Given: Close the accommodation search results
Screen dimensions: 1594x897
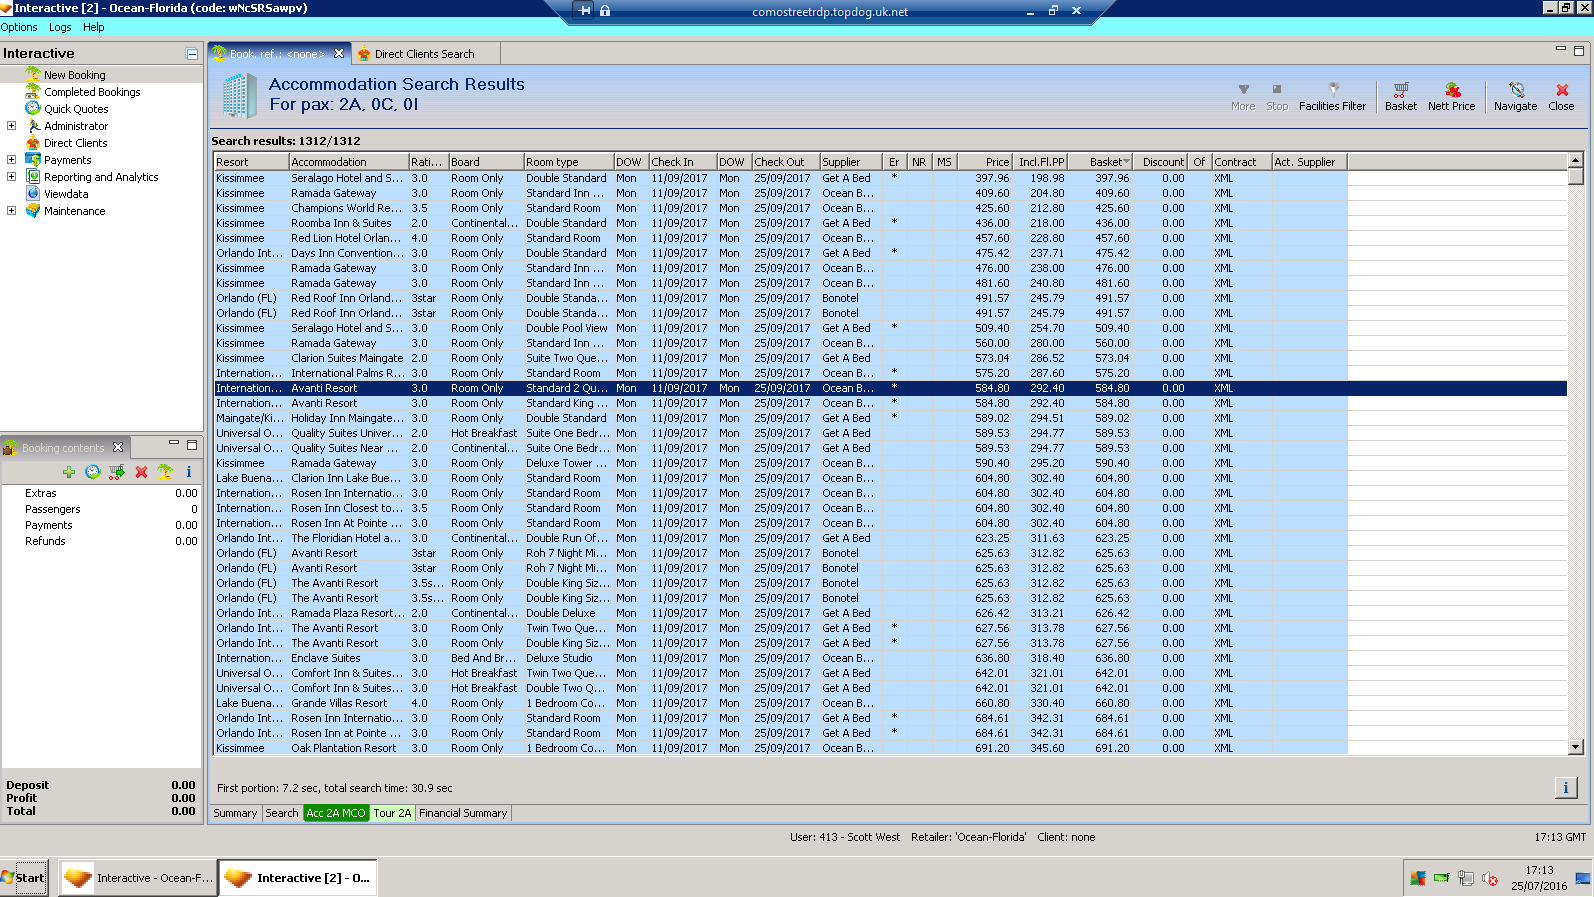Looking at the screenshot, I should [x=1561, y=96].
